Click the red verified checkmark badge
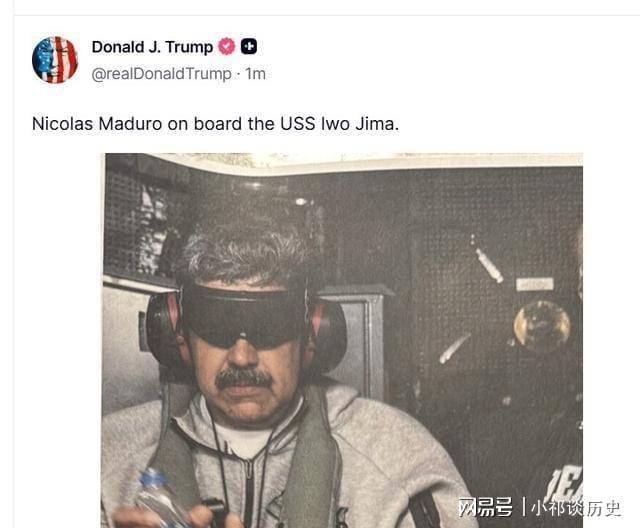Viewport: 640px width, 528px height. pyautogui.click(x=227, y=46)
